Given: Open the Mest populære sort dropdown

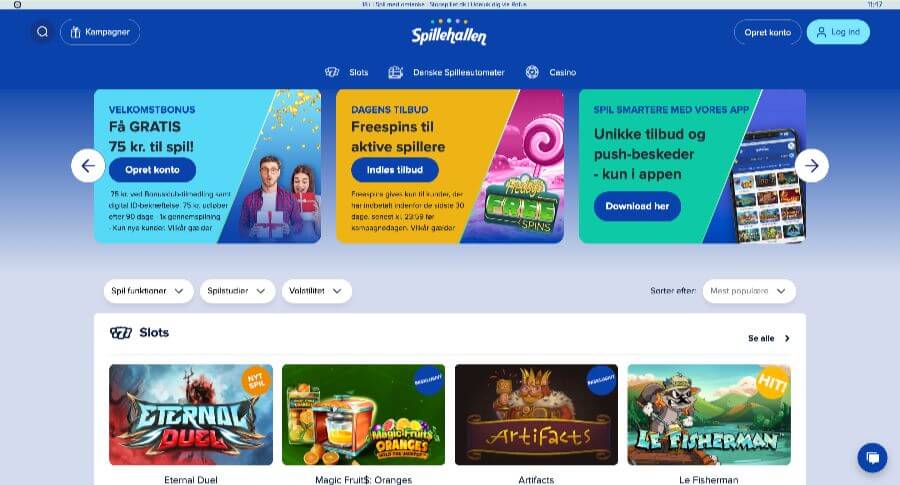Looking at the screenshot, I should 749,291.
